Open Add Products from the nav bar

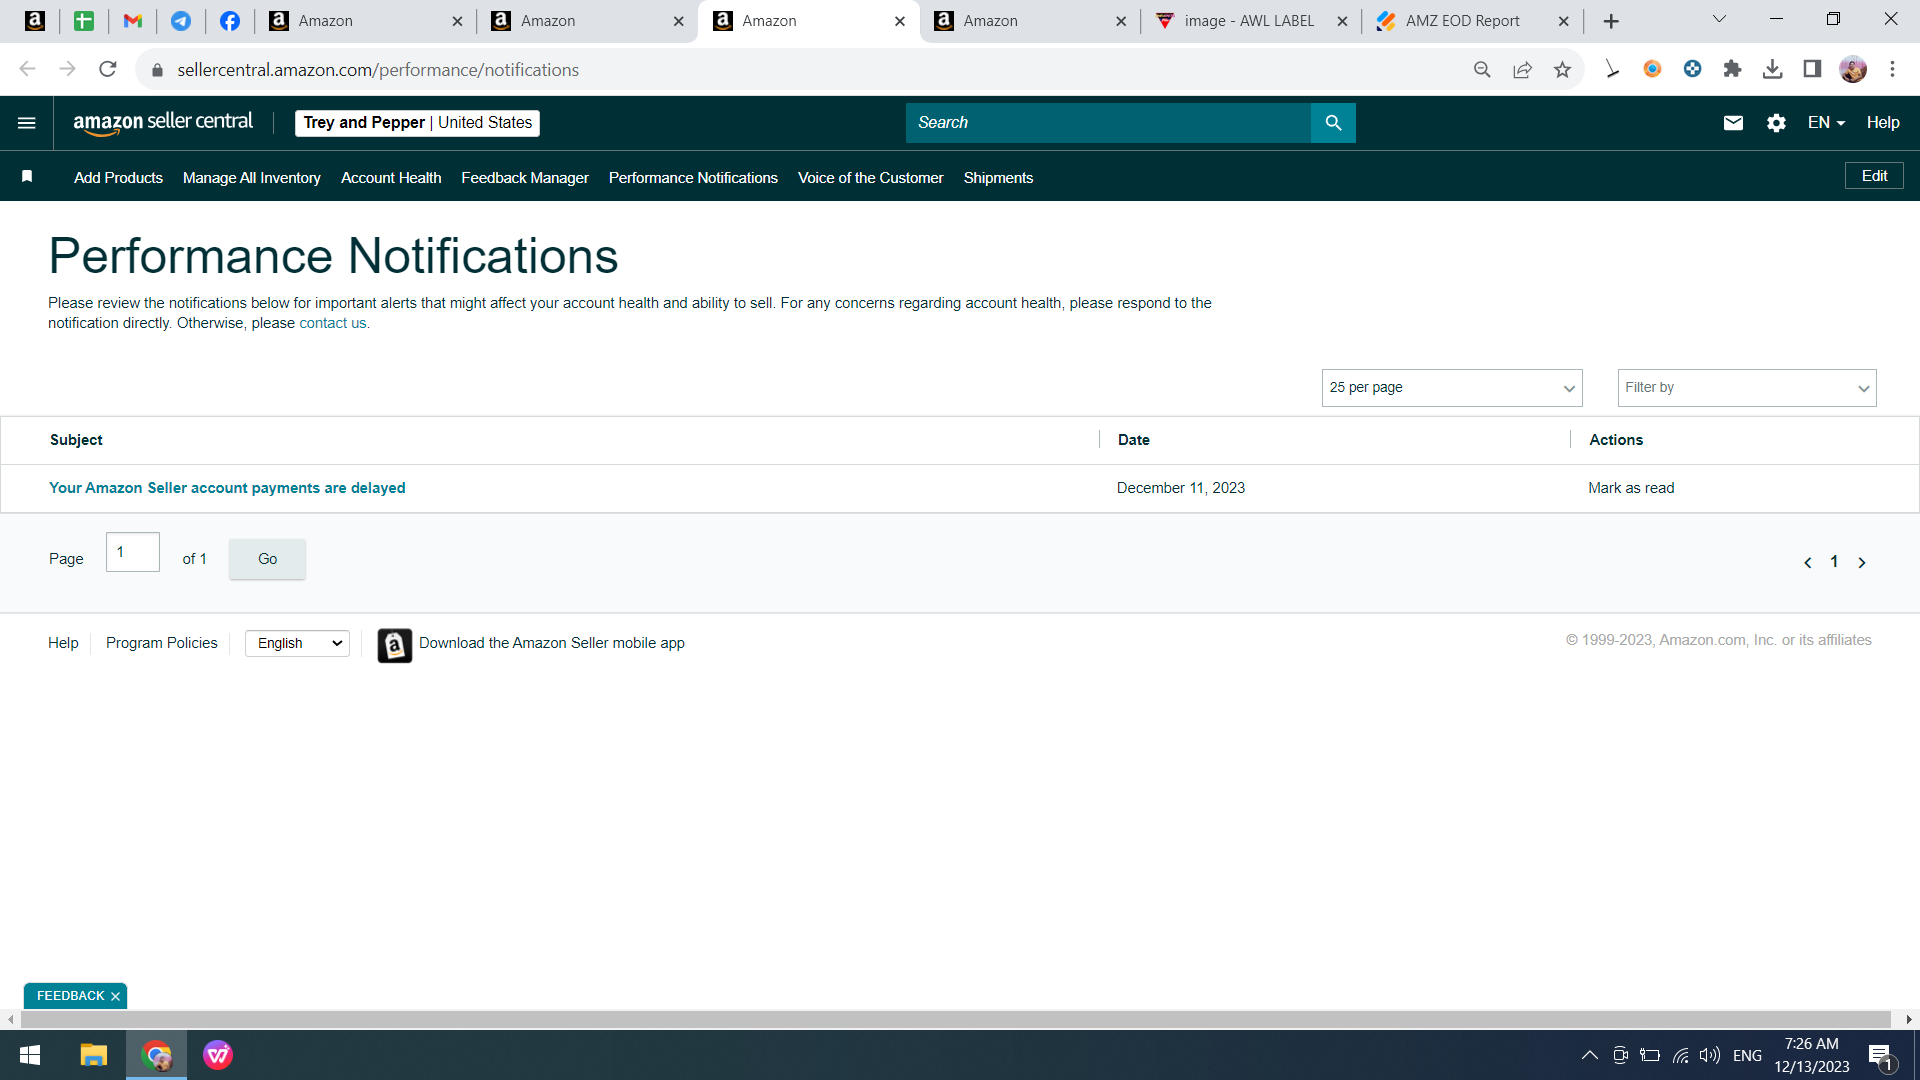click(x=118, y=178)
